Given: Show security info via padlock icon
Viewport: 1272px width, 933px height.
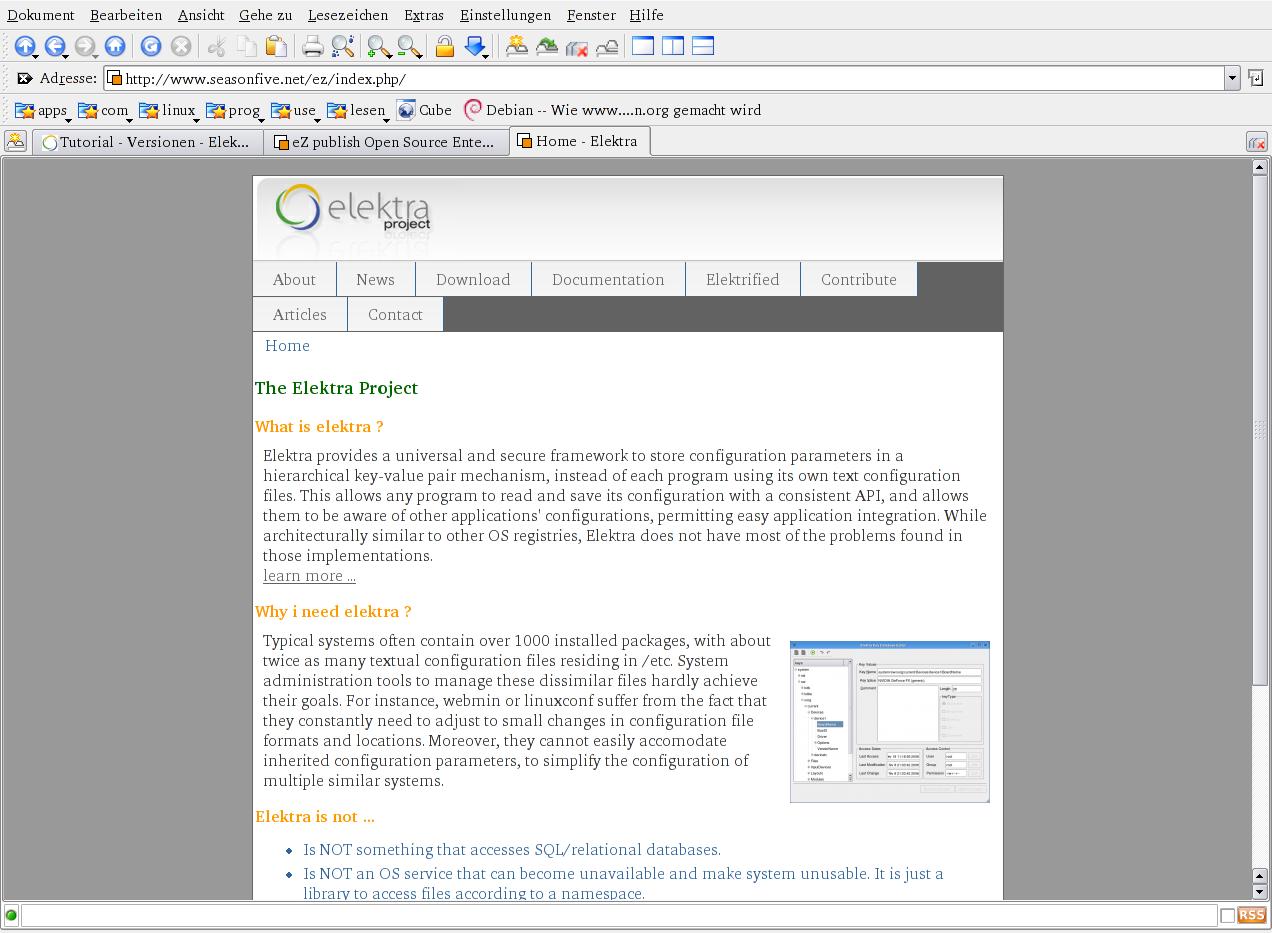Looking at the screenshot, I should (445, 46).
